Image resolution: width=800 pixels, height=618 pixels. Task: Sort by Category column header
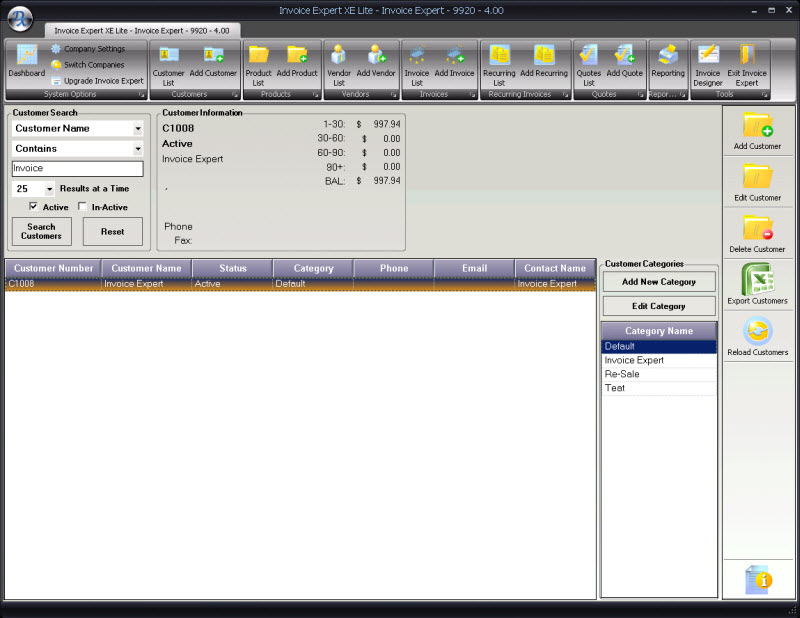[x=313, y=268]
